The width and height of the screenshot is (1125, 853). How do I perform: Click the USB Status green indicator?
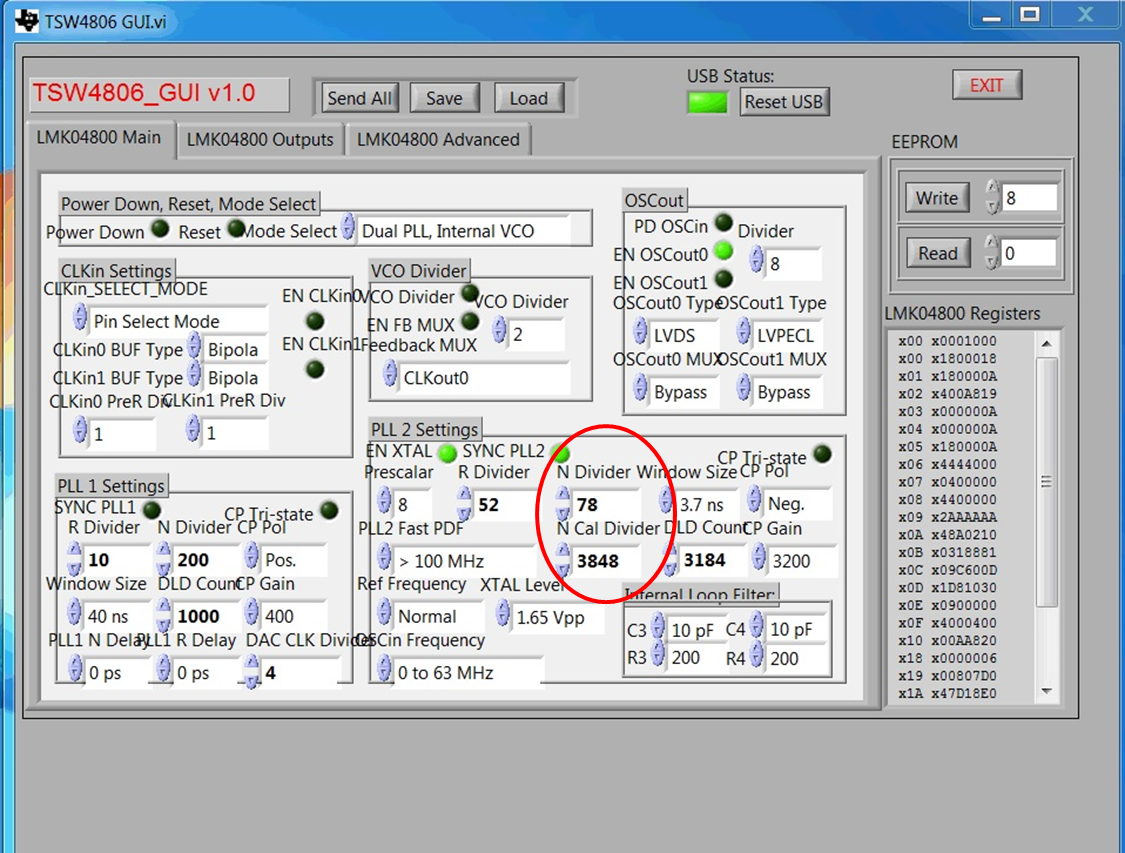pyautogui.click(x=707, y=103)
